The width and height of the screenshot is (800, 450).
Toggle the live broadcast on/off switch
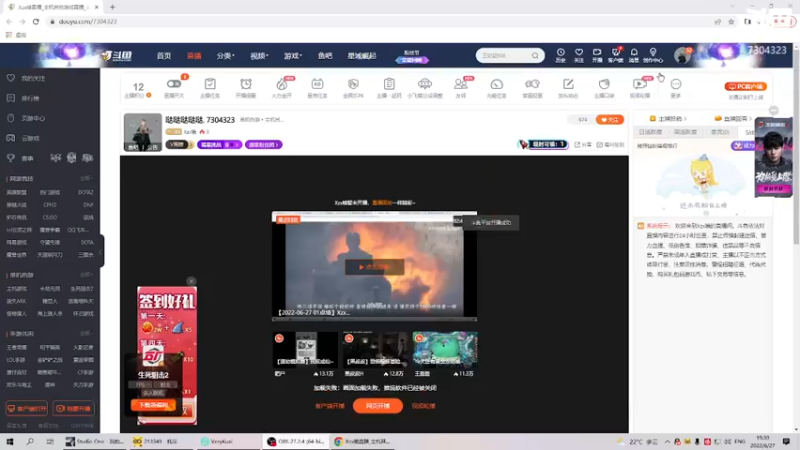pyautogui.click(x=173, y=84)
